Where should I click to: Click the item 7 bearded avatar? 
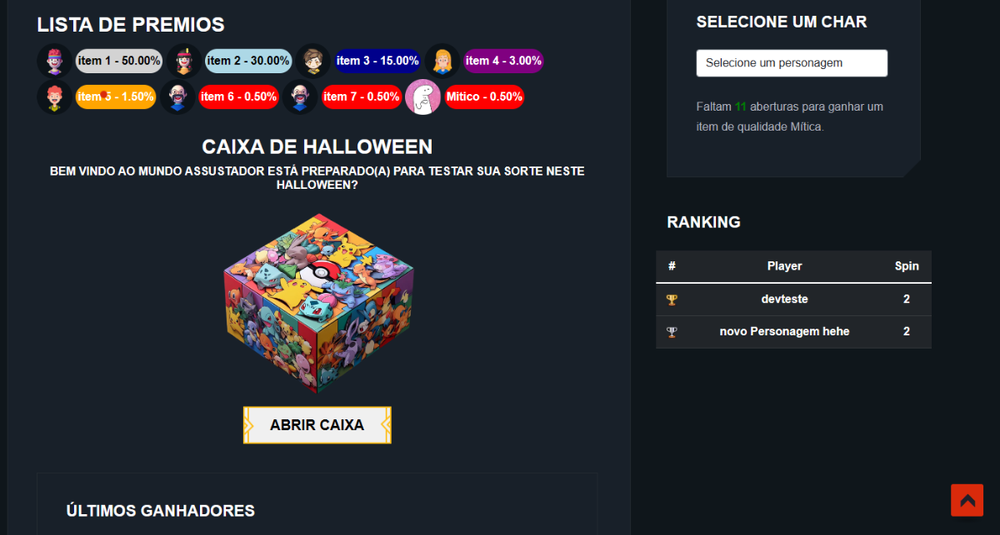click(300, 97)
